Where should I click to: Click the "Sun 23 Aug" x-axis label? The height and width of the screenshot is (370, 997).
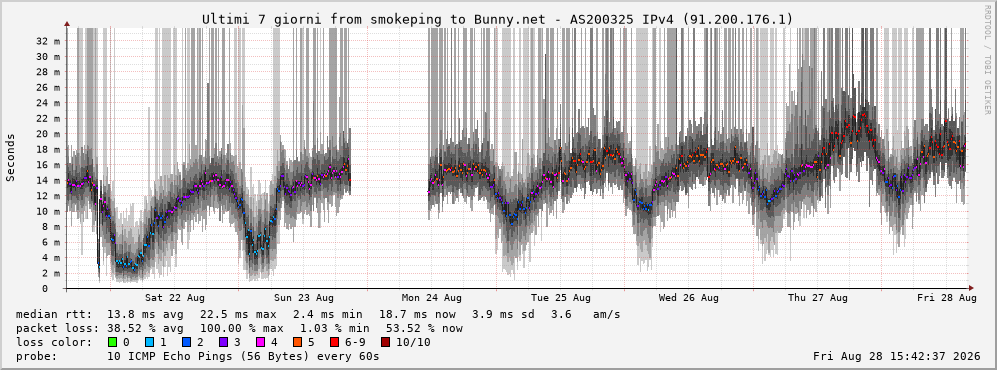(x=304, y=298)
